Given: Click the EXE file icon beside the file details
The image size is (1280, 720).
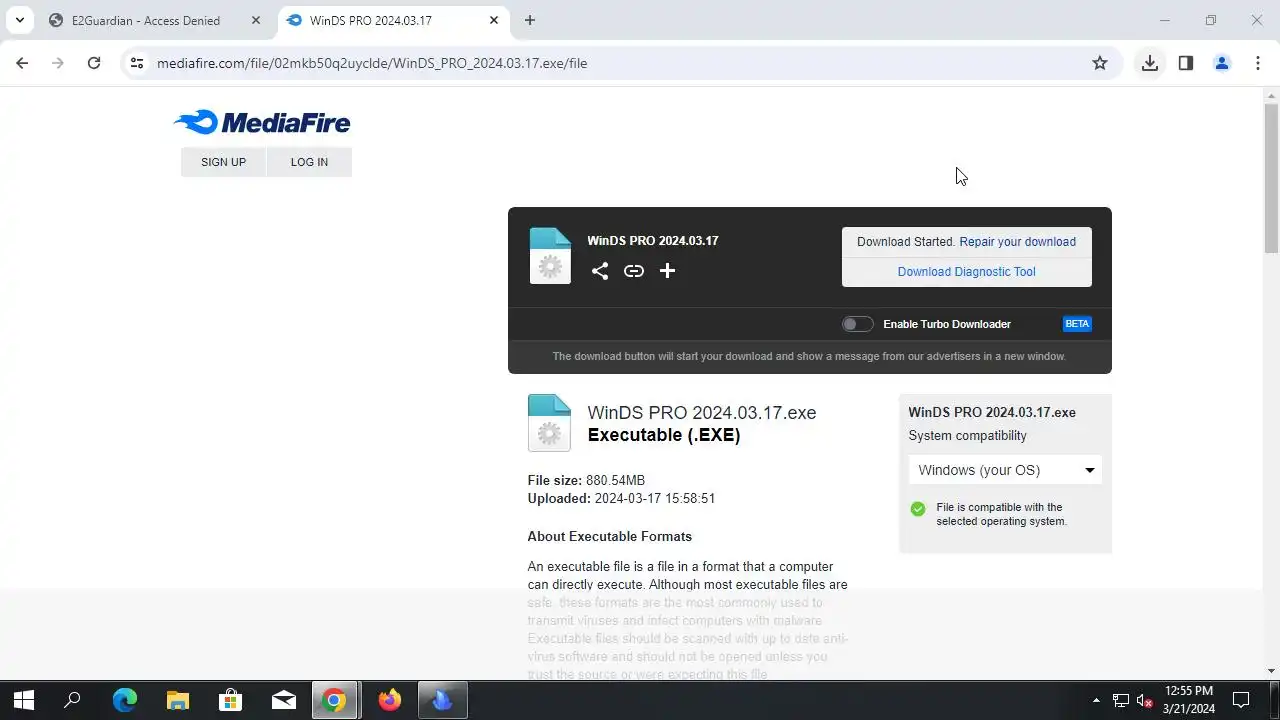Looking at the screenshot, I should [549, 423].
